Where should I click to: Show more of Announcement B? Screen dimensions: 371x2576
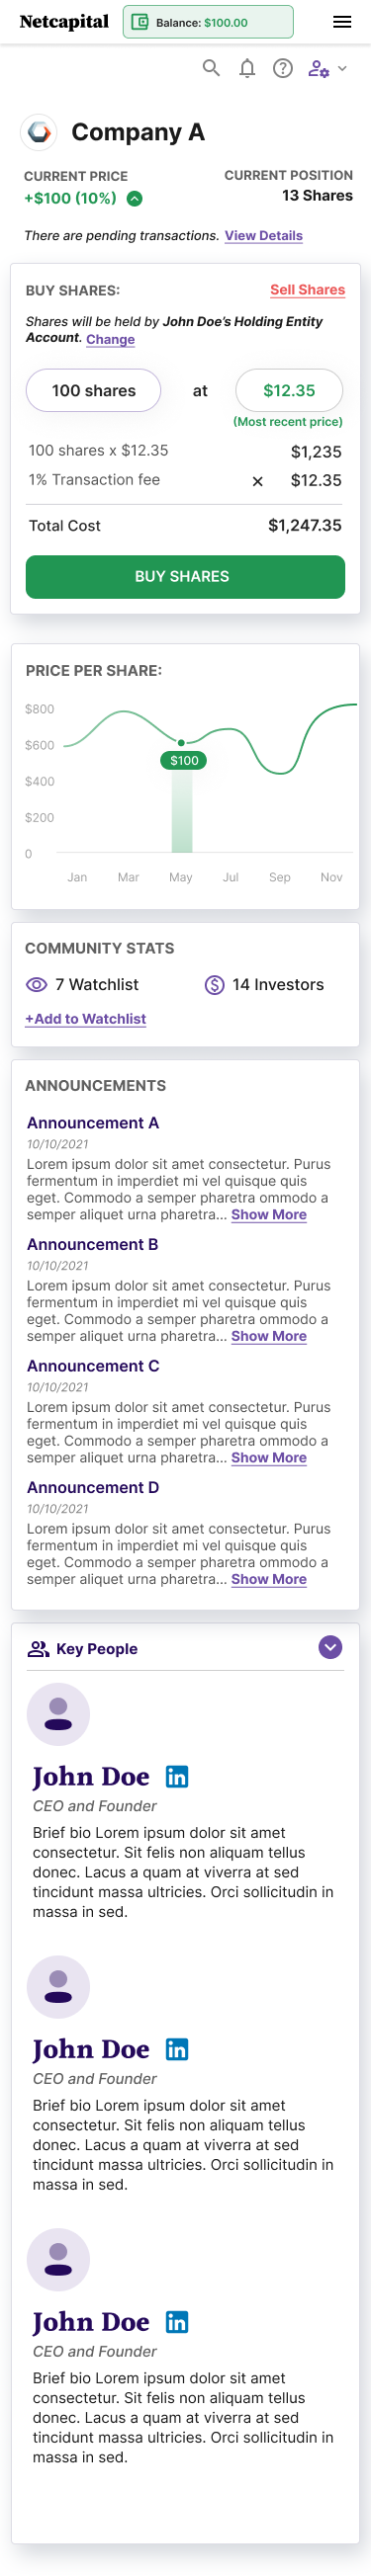269,1336
